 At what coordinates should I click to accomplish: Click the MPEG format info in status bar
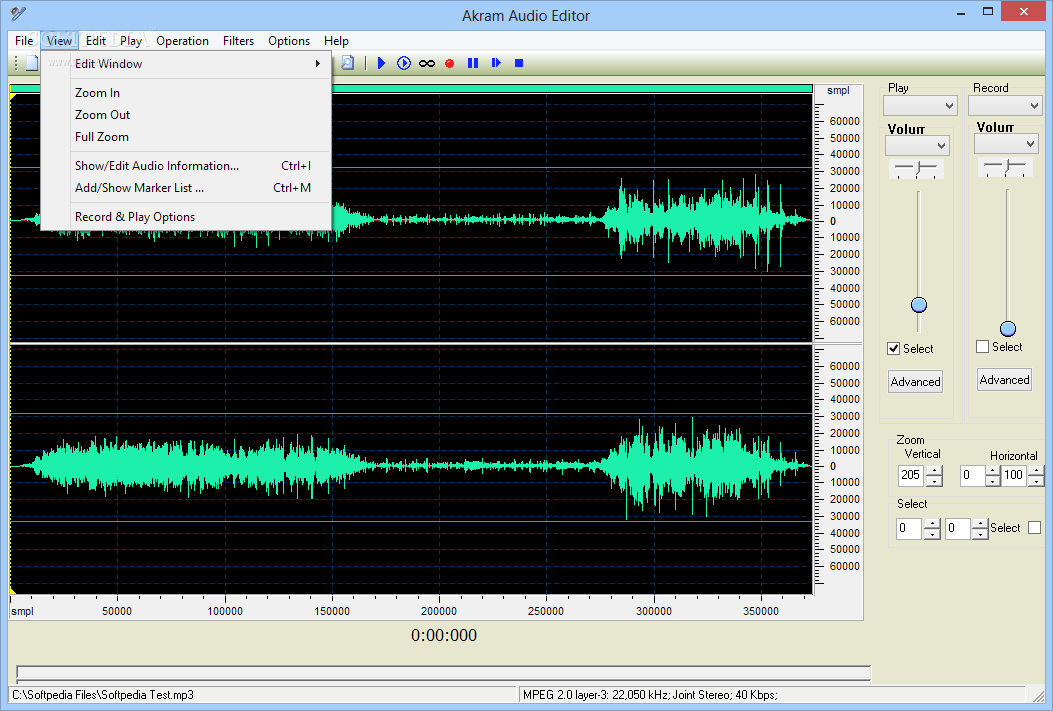(x=650, y=695)
